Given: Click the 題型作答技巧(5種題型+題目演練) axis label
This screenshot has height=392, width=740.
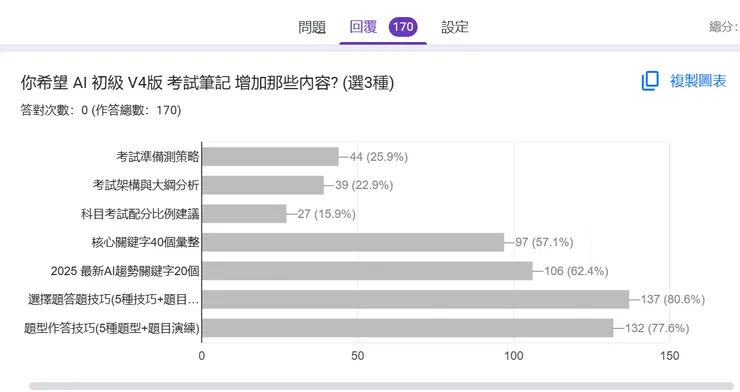Looking at the screenshot, I should [x=112, y=328].
